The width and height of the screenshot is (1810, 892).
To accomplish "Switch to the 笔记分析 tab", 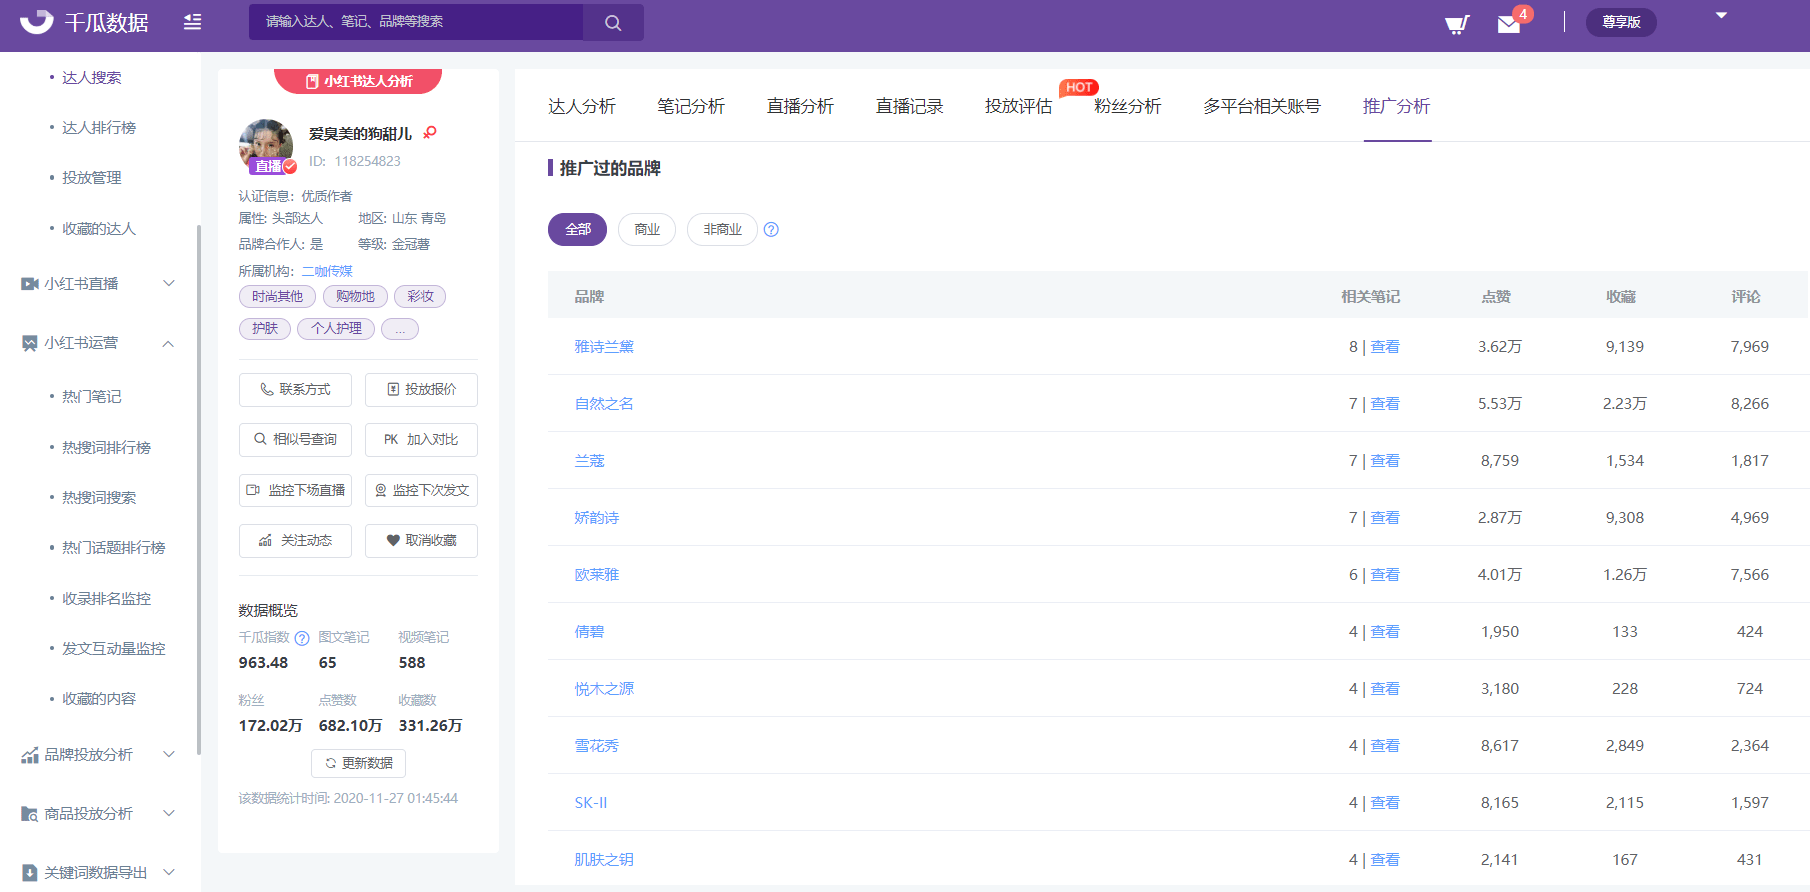I will pos(690,106).
